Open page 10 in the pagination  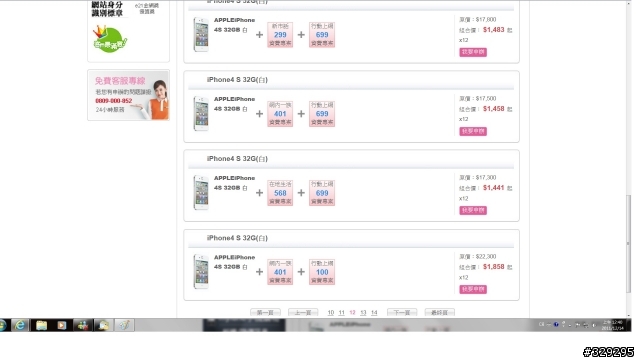tap(331, 313)
